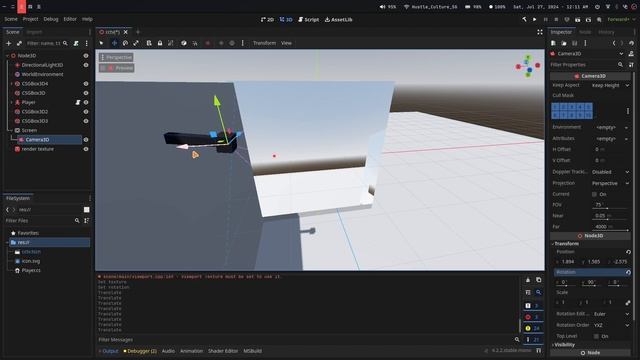Add a new node with the plus icon
The image size is (640, 360).
click(9, 43)
